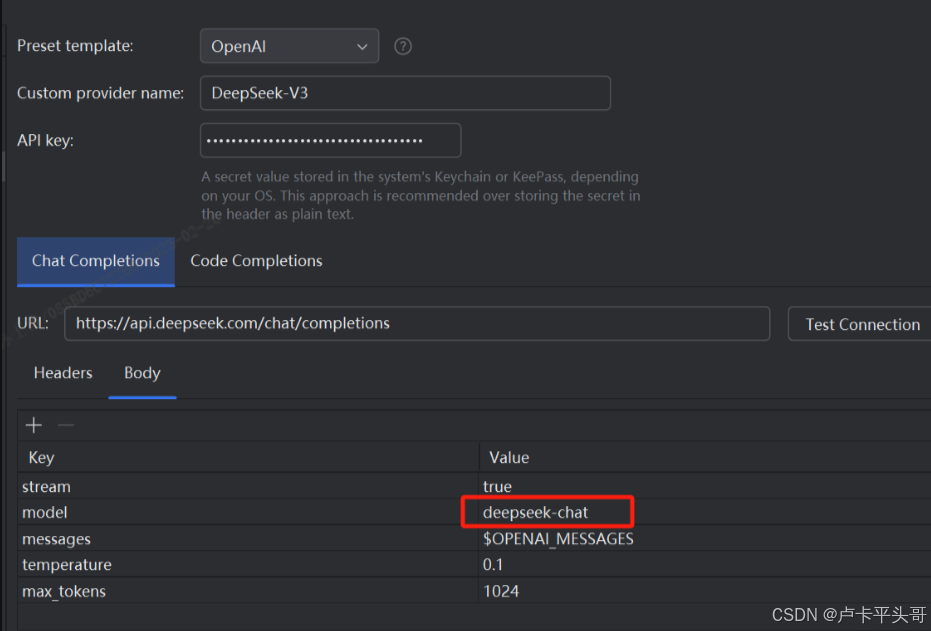Image resolution: width=931 pixels, height=631 pixels.
Task: Select the model key cell
Action: pyautogui.click(x=248, y=512)
